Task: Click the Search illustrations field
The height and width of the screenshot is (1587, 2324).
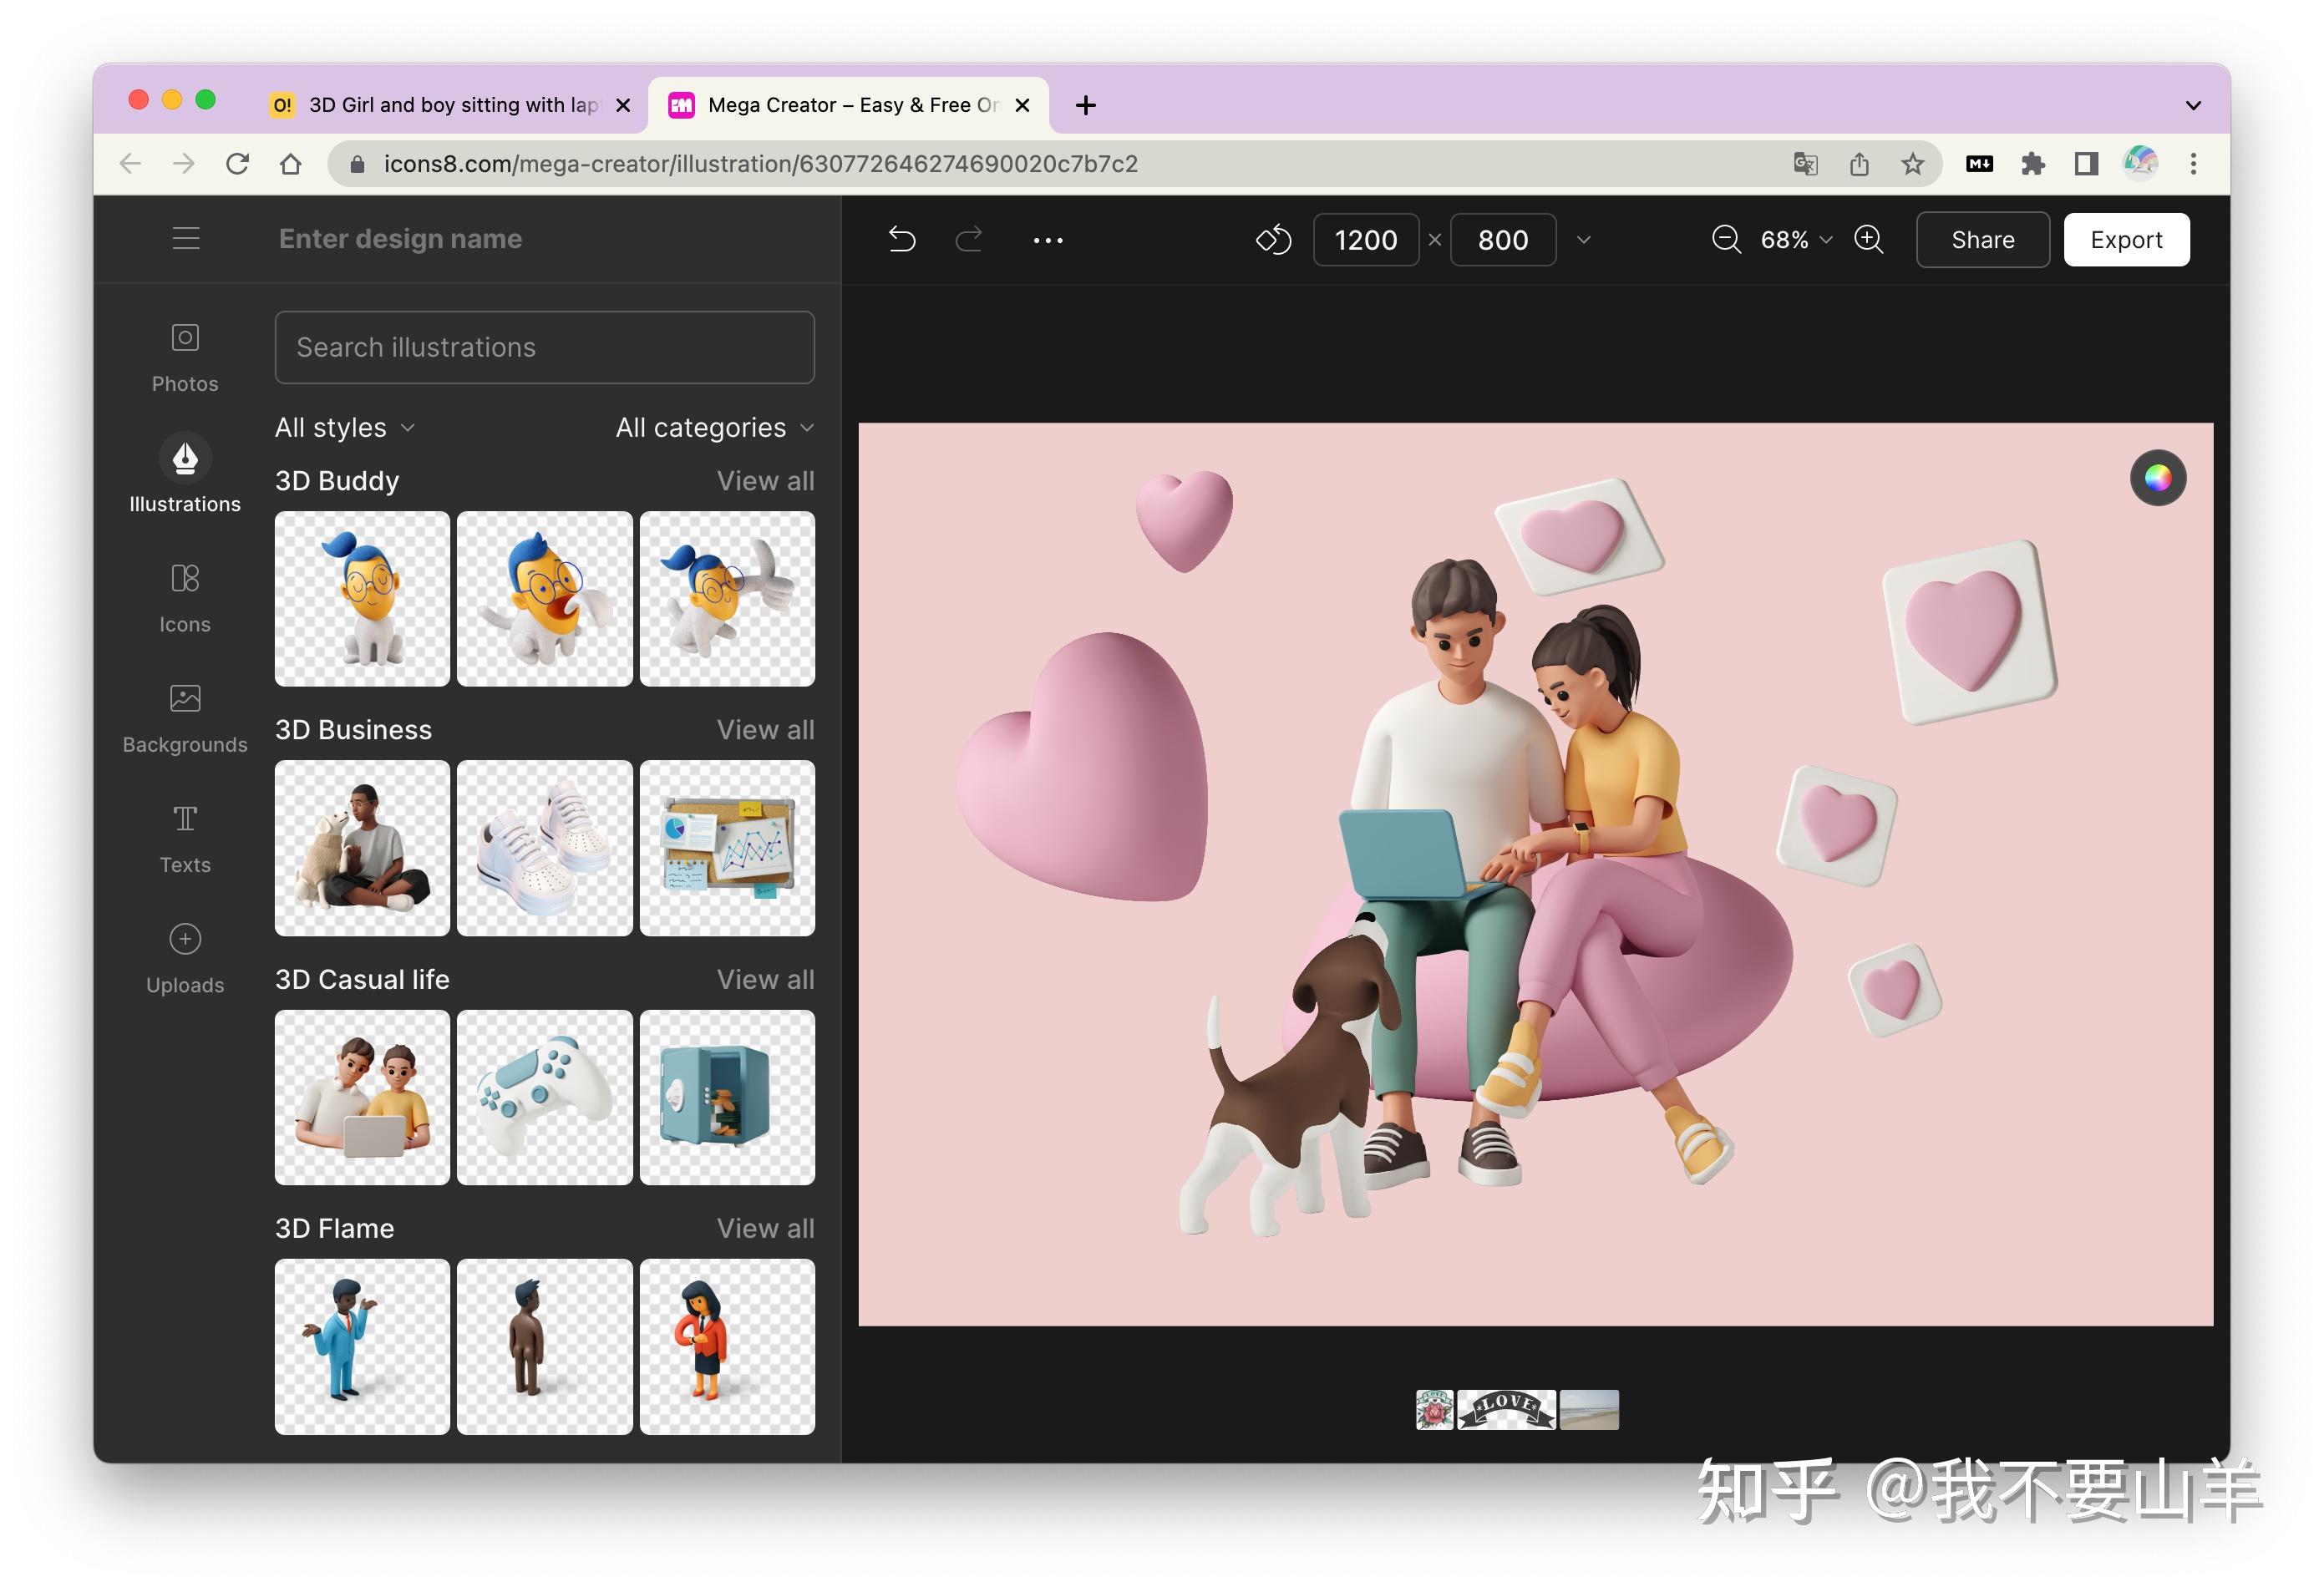Action: coord(544,347)
